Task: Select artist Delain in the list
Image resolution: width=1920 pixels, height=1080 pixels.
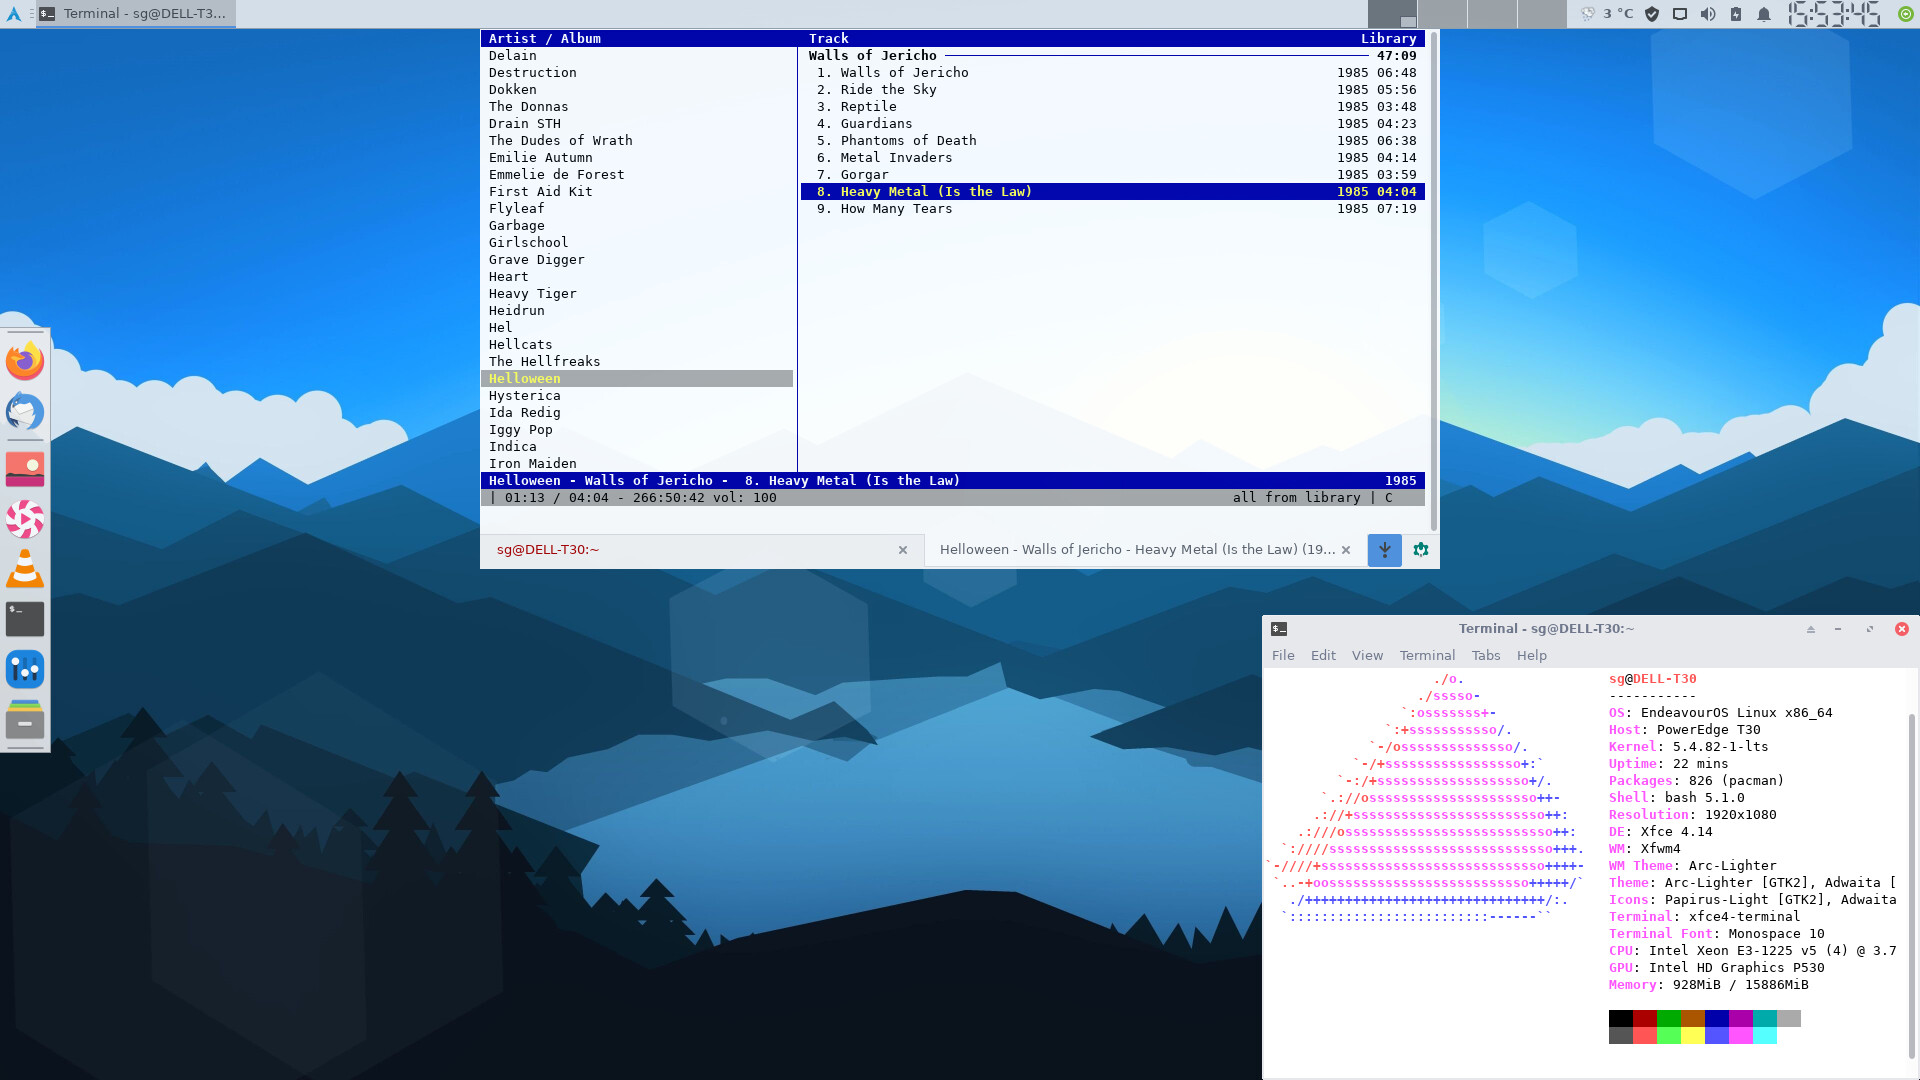Action: pyautogui.click(x=637, y=56)
